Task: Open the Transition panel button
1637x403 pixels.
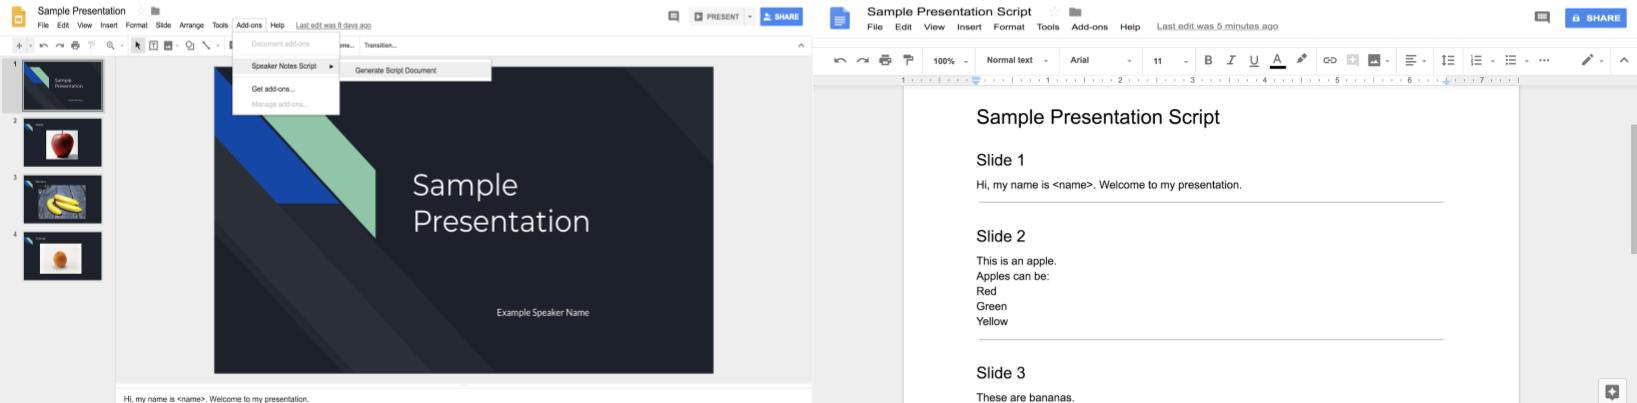Action: click(380, 45)
